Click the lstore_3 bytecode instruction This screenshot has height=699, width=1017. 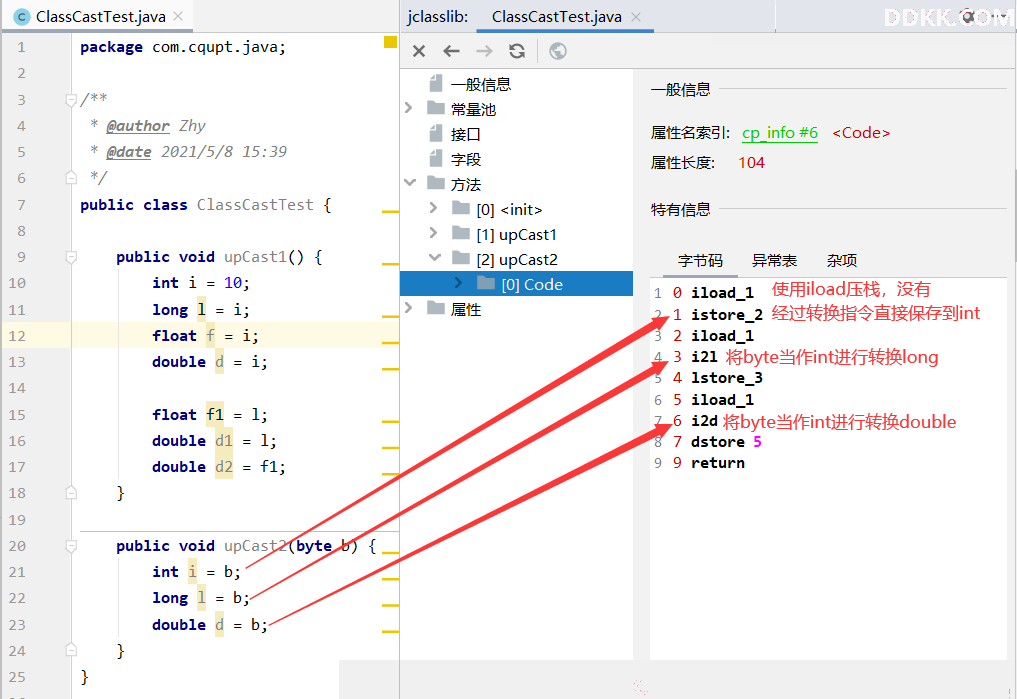[x=726, y=378]
